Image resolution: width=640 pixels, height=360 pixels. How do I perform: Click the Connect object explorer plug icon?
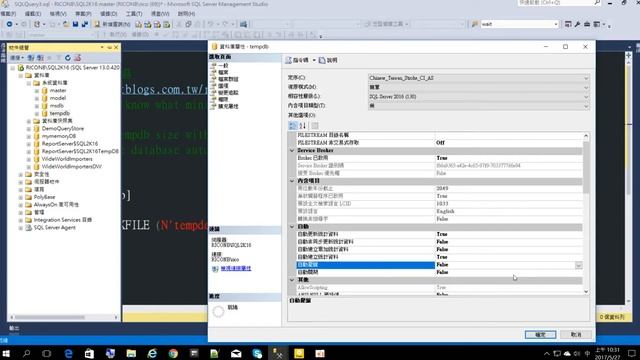31,58
